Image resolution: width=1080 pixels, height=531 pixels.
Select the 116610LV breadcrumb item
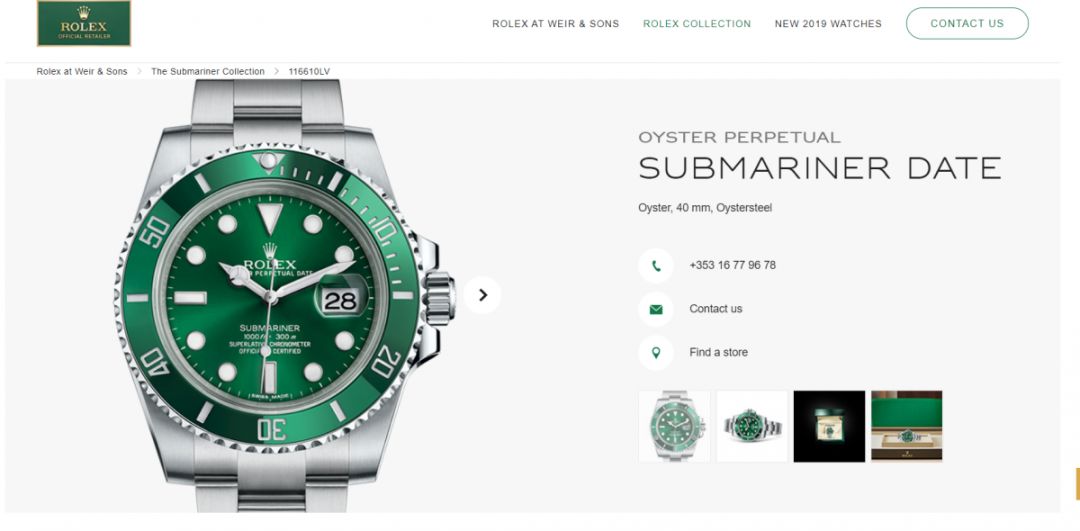(x=309, y=72)
